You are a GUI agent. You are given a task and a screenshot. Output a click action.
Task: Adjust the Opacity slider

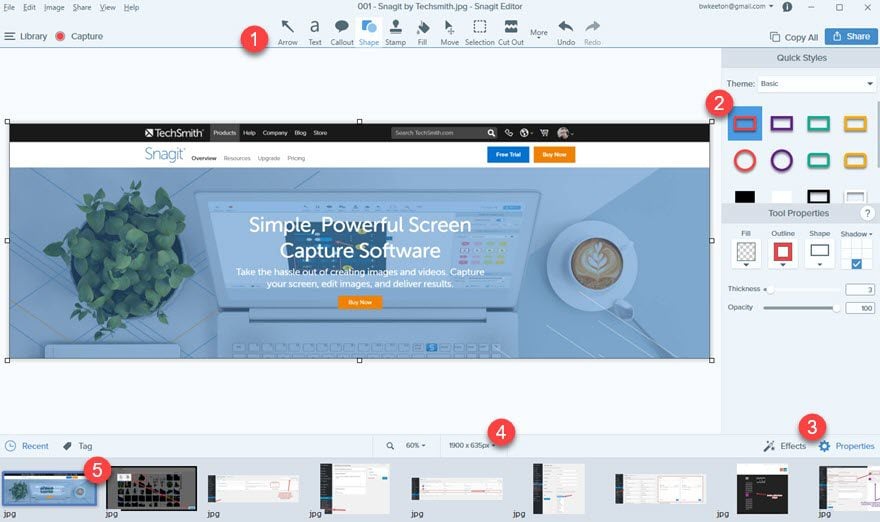click(x=836, y=308)
